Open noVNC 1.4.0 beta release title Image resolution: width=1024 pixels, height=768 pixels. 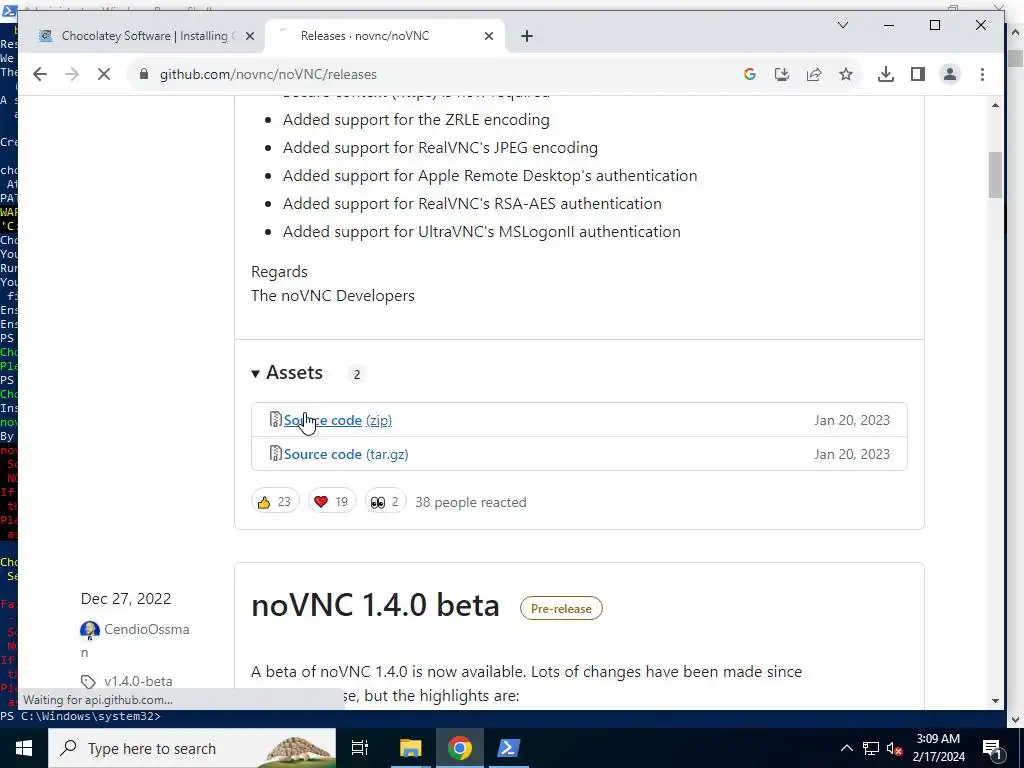click(x=376, y=605)
